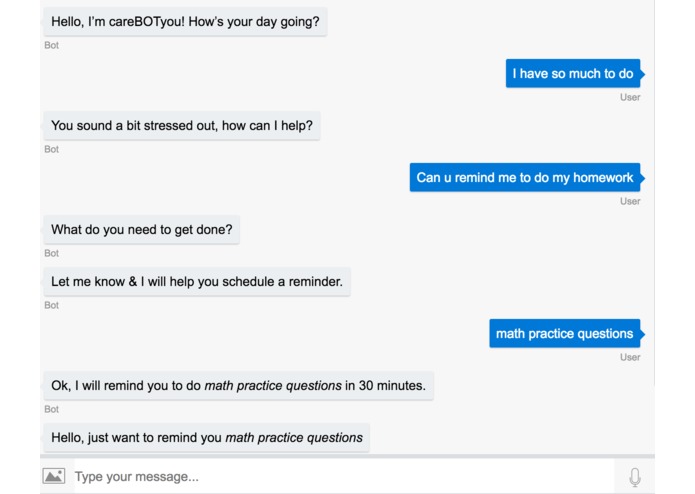Image resolution: width=695 pixels, height=494 pixels.
Task: Click the 'Can u remind me to do my homework' bubble
Action: click(527, 178)
